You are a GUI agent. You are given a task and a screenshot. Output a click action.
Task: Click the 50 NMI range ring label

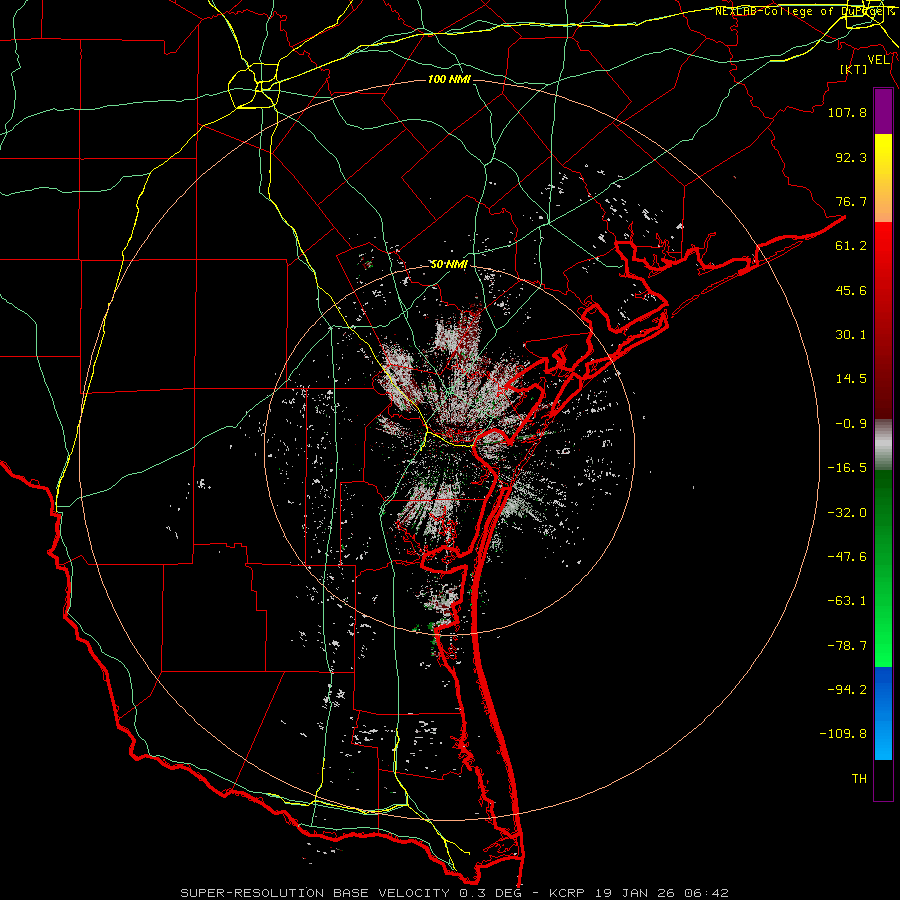tap(449, 265)
